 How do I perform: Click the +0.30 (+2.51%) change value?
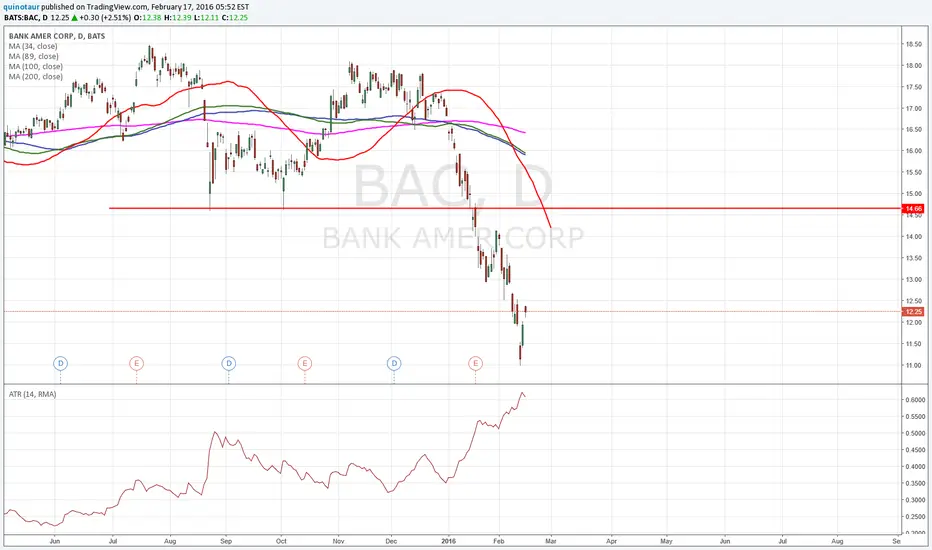[105, 18]
